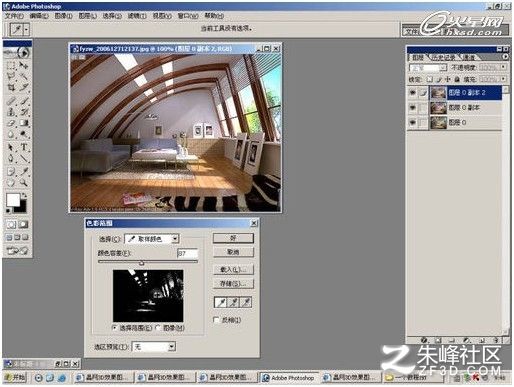Open the 选择 sampled colors dropdown
Screen dimensions: 514x387
pyautogui.click(x=152, y=239)
